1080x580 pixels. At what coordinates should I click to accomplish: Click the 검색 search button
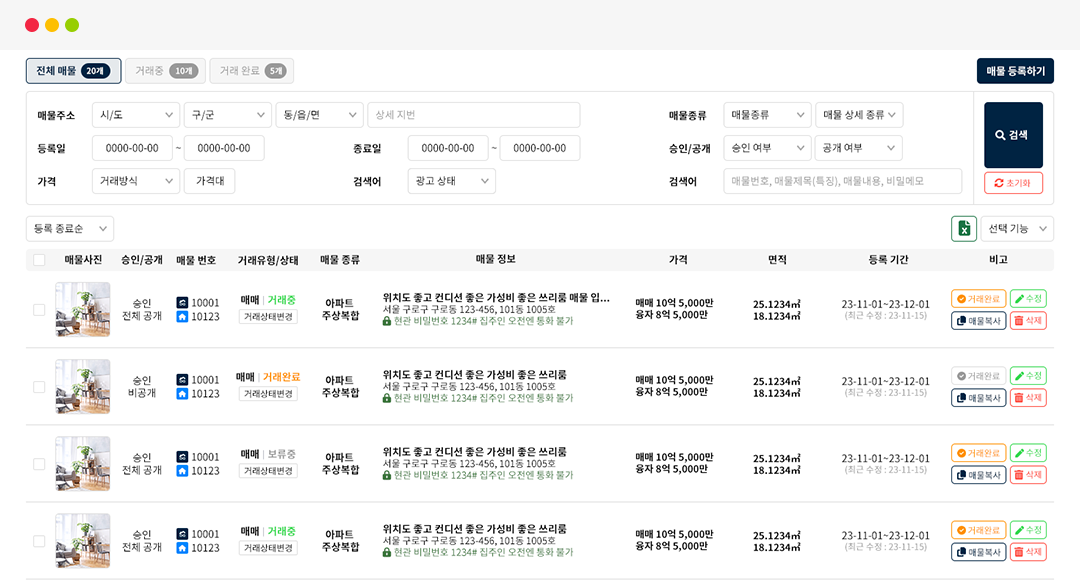click(x=1013, y=135)
